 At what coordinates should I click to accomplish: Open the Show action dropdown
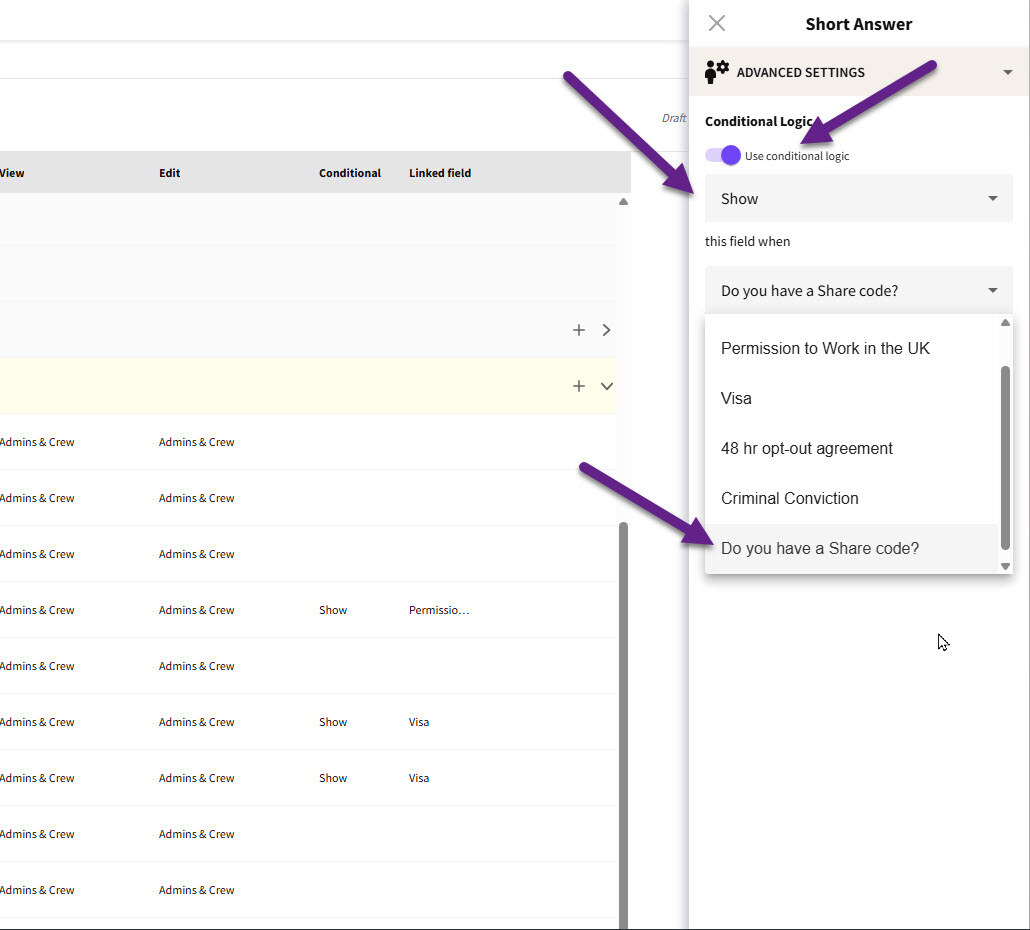tap(859, 198)
